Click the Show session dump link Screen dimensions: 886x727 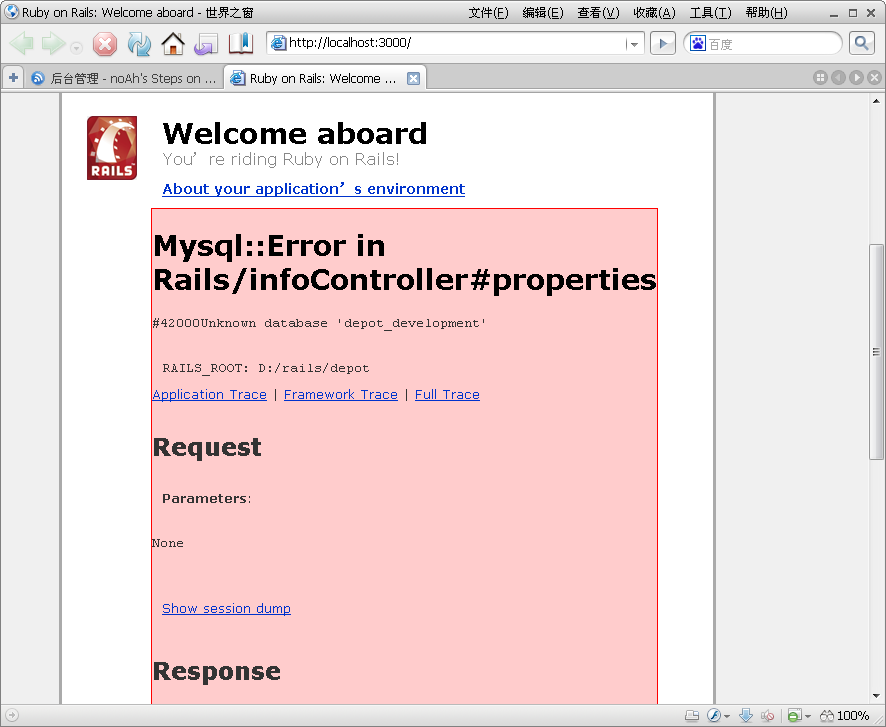tap(226, 608)
